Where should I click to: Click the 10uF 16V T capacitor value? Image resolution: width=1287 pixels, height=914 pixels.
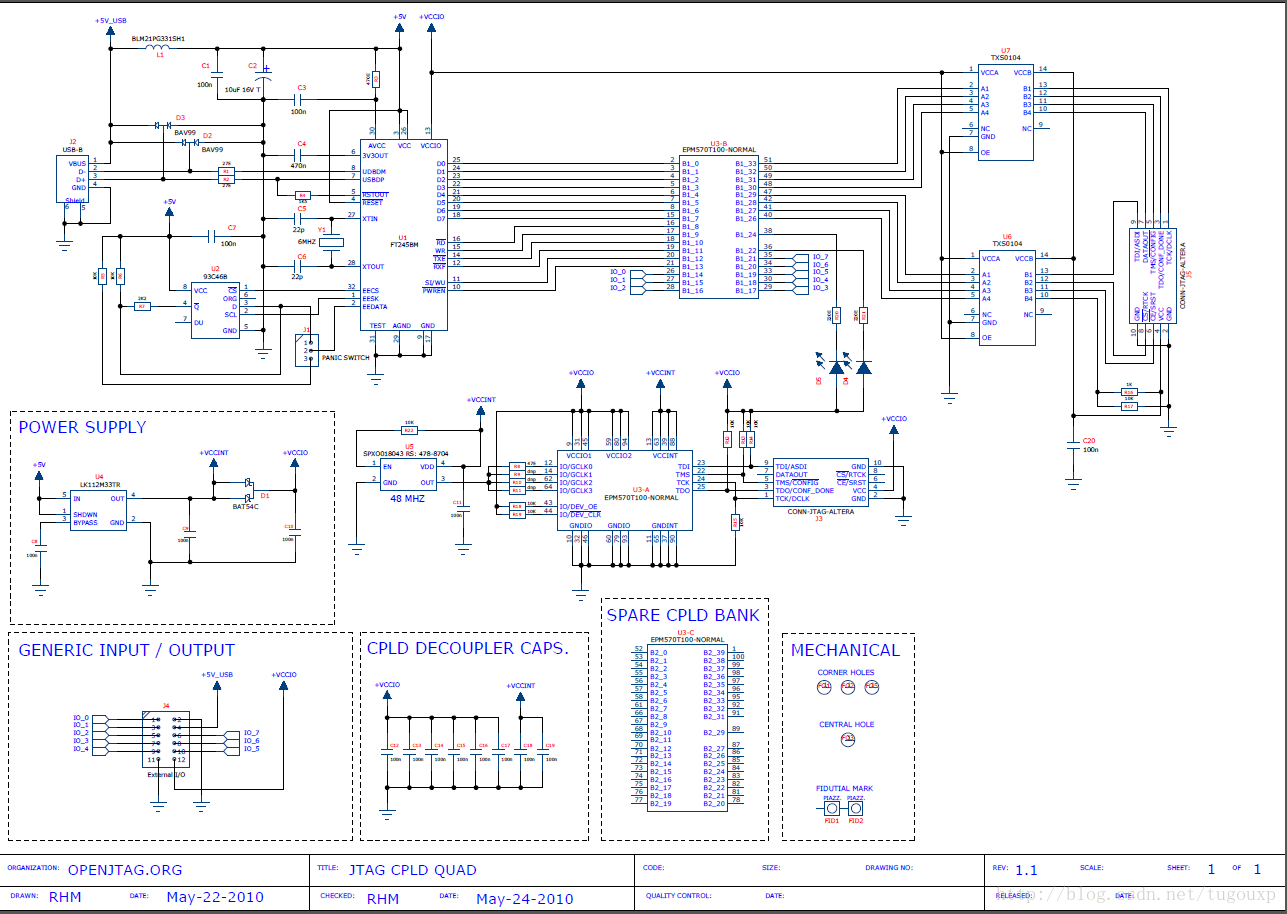click(243, 90)
